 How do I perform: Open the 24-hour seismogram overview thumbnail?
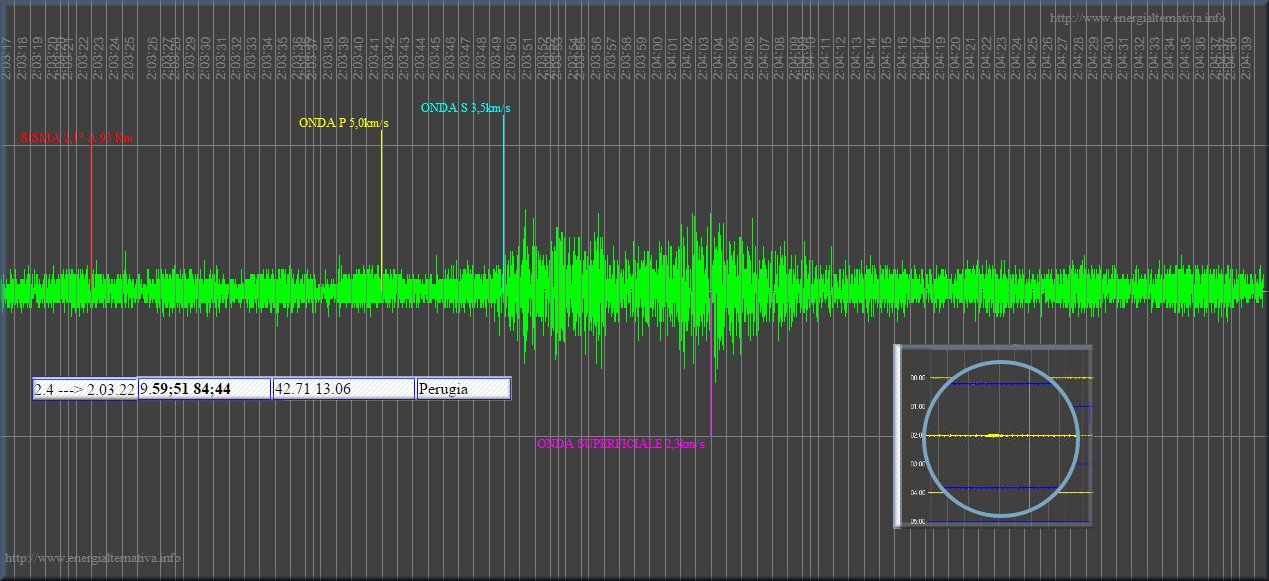click(x=993, y=436)
